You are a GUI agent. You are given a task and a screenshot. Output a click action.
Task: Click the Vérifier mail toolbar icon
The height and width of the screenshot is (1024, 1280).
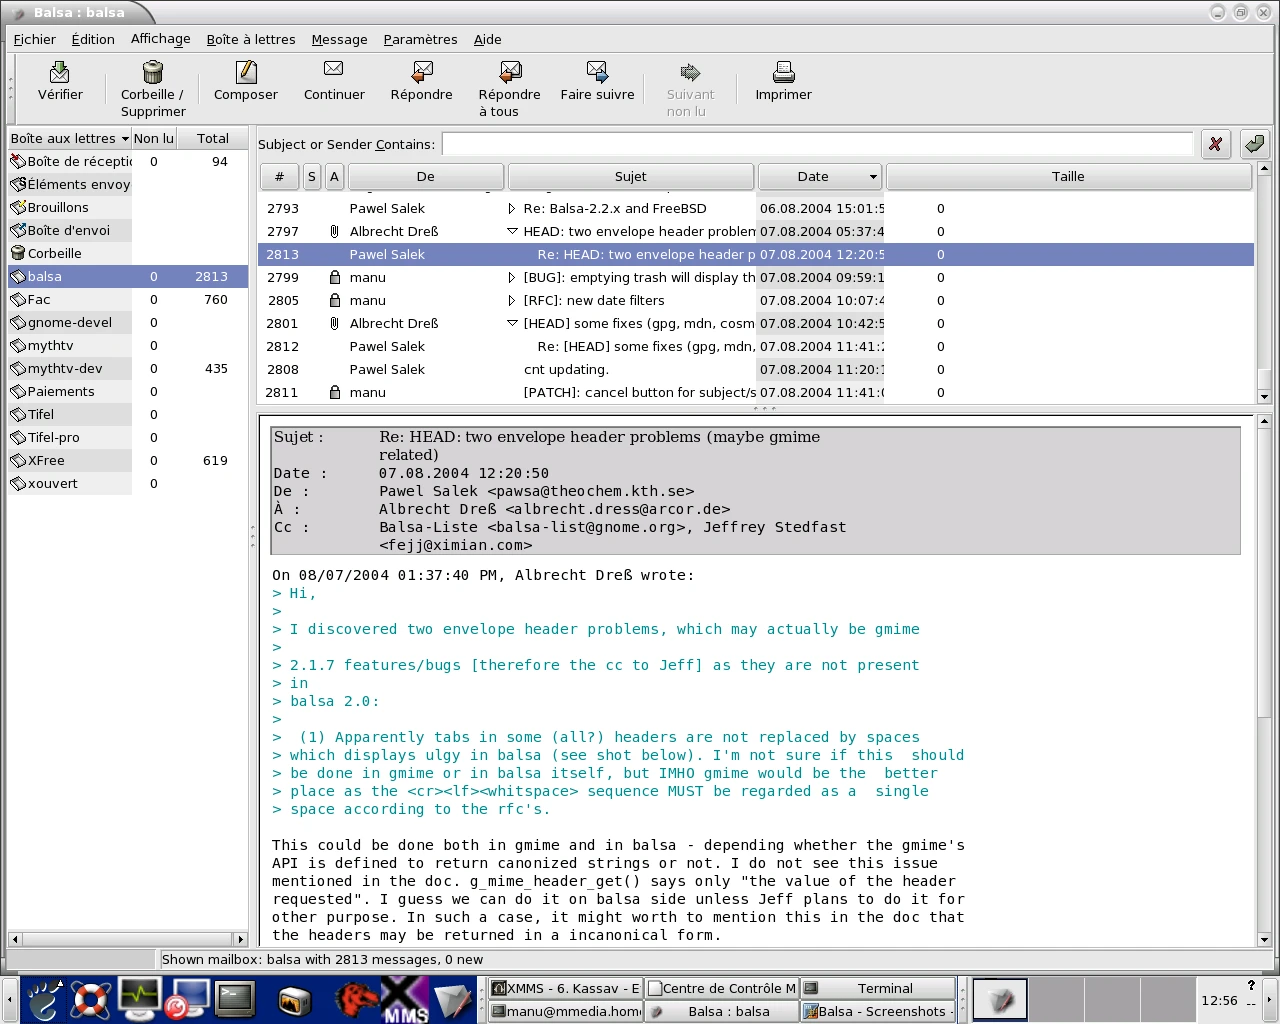tap(60, 73)
